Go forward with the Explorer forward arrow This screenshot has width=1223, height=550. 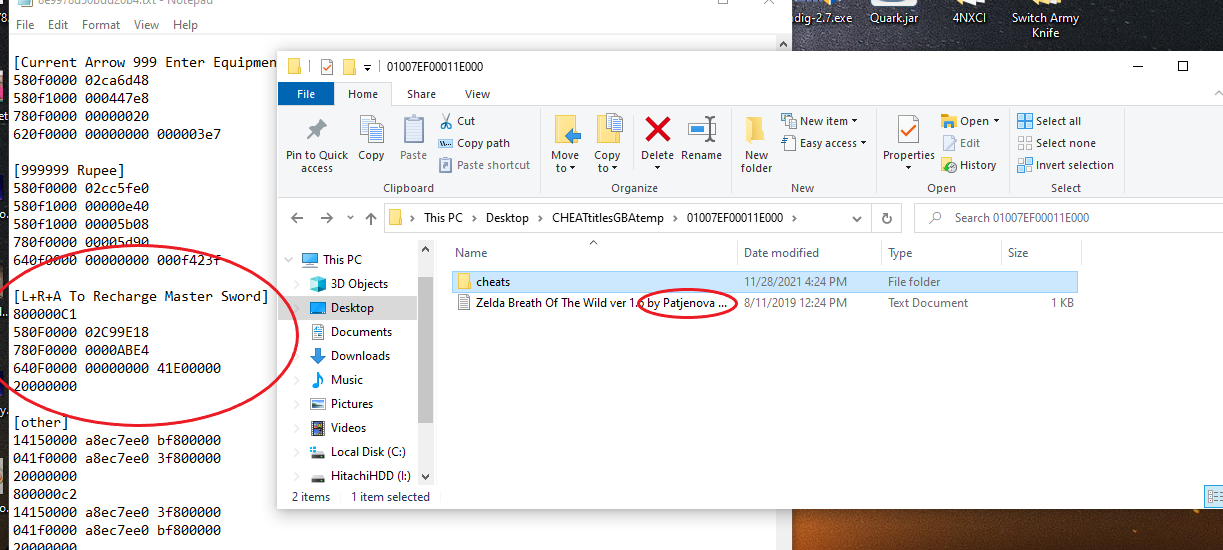point(326,218)
